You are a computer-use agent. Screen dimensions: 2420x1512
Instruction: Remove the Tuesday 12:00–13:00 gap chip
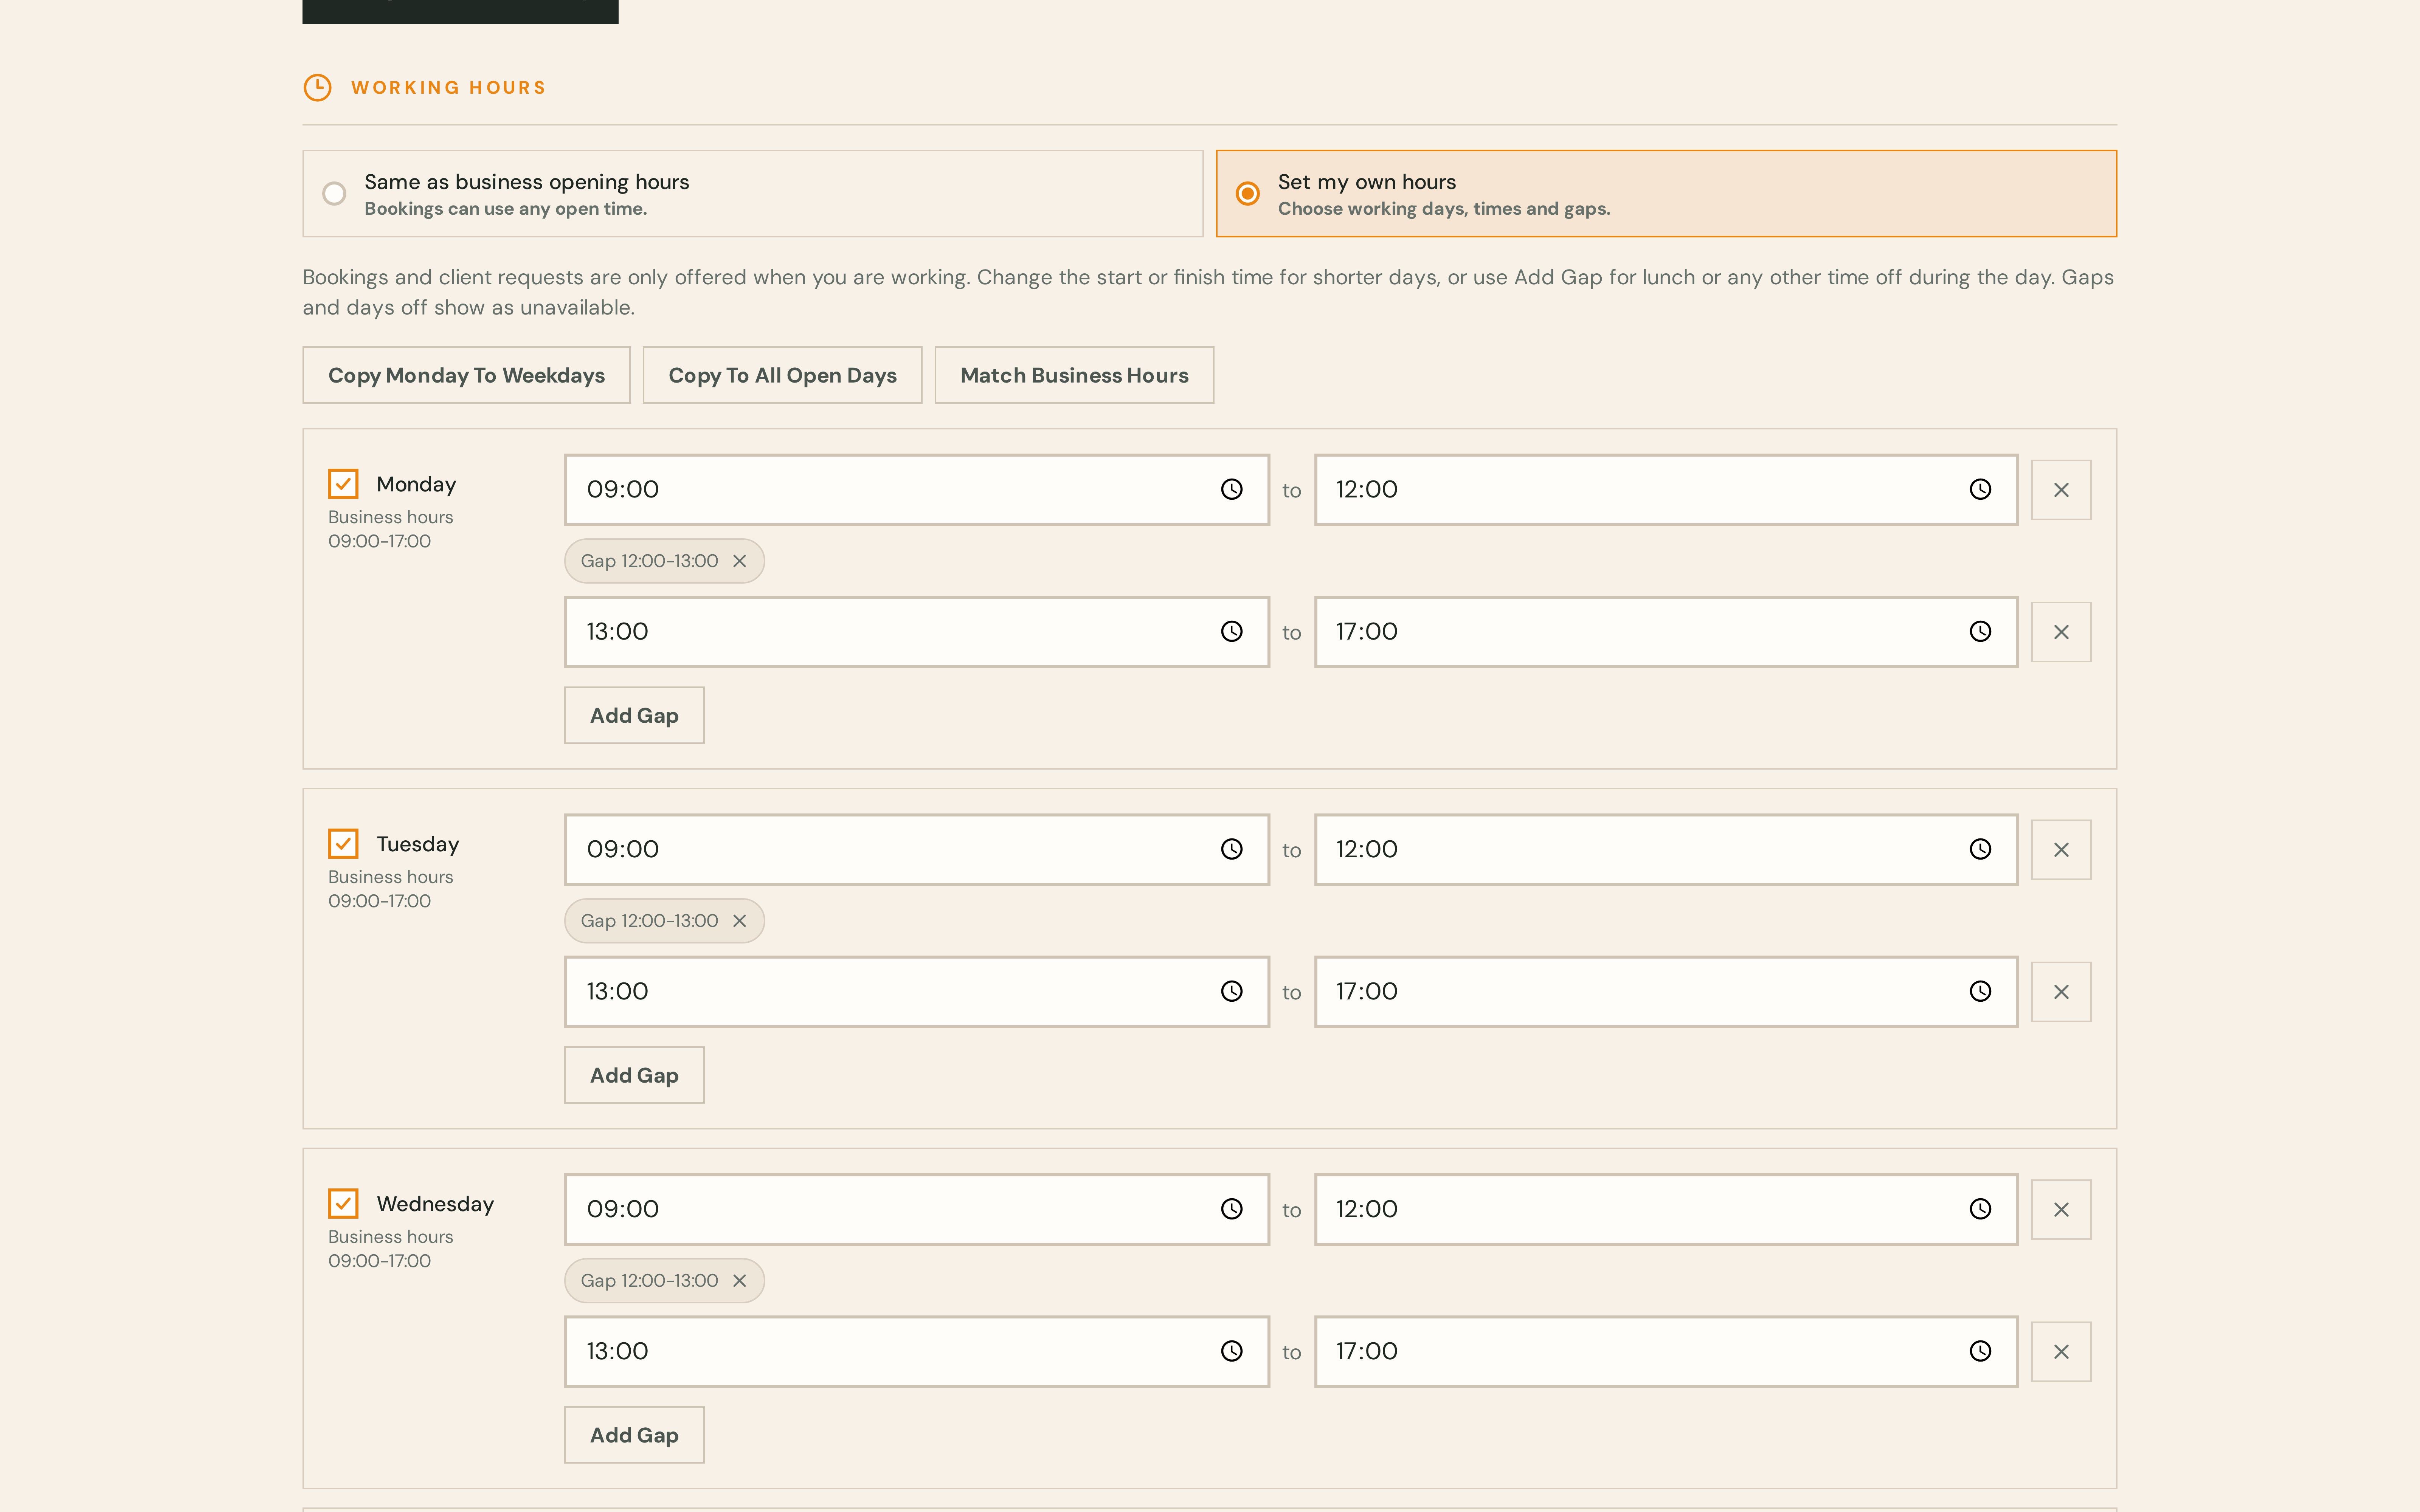point(739,921)
